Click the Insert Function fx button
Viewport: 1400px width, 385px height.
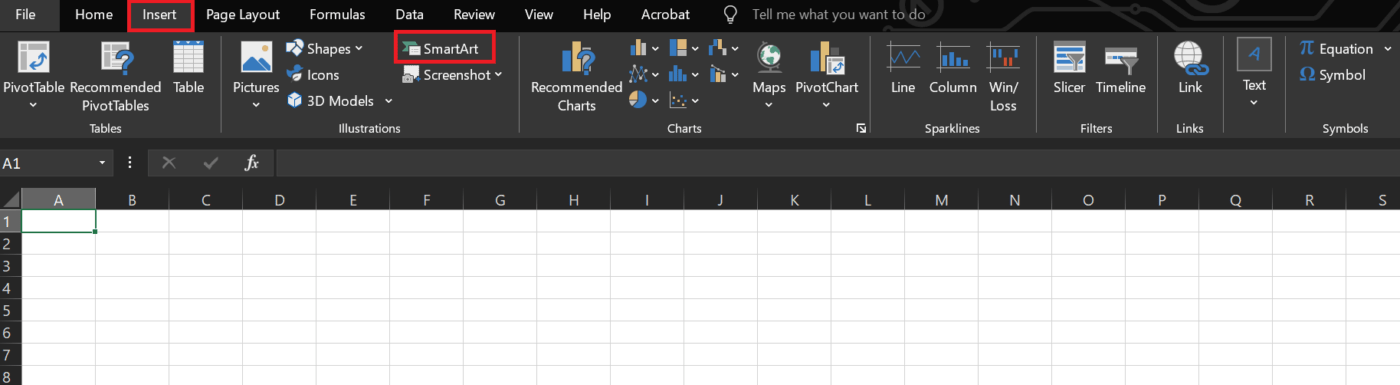click(252, 163)
